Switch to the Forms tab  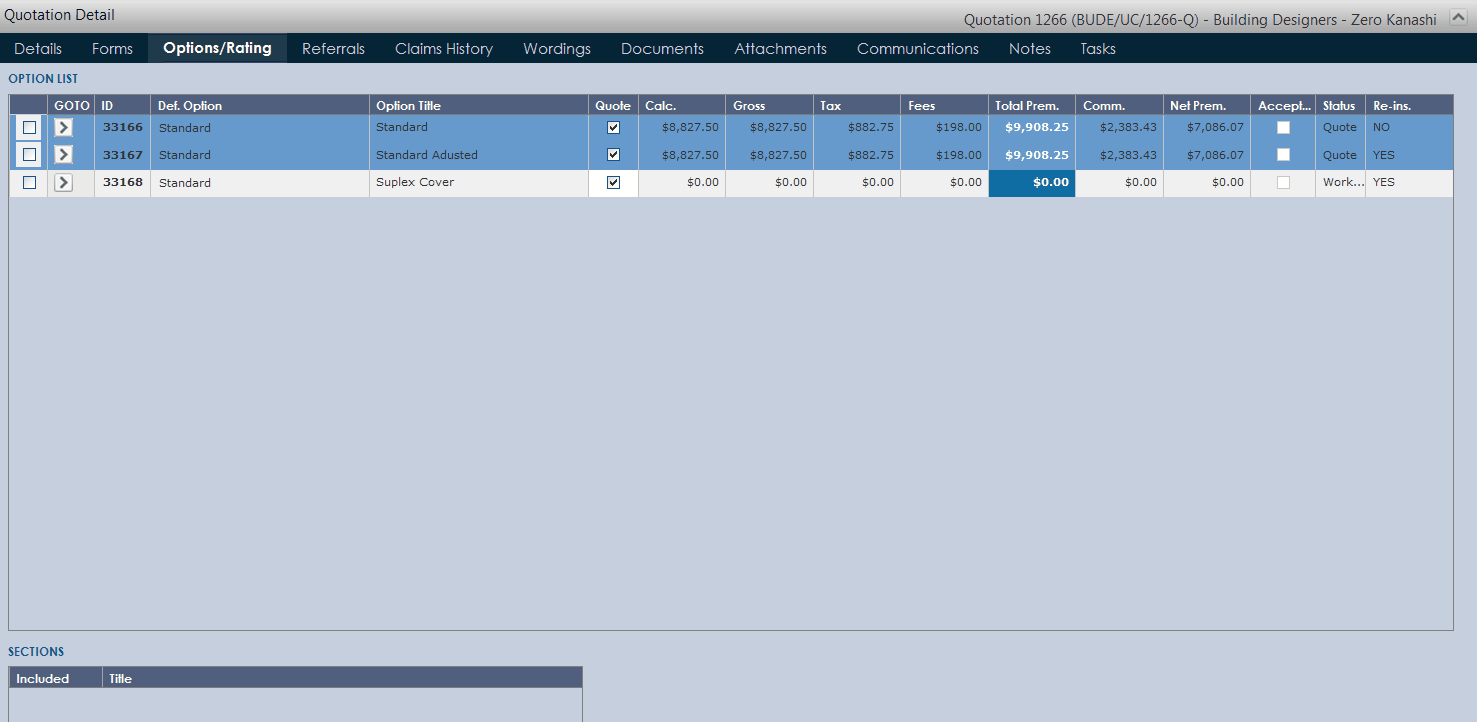(112, 48)
